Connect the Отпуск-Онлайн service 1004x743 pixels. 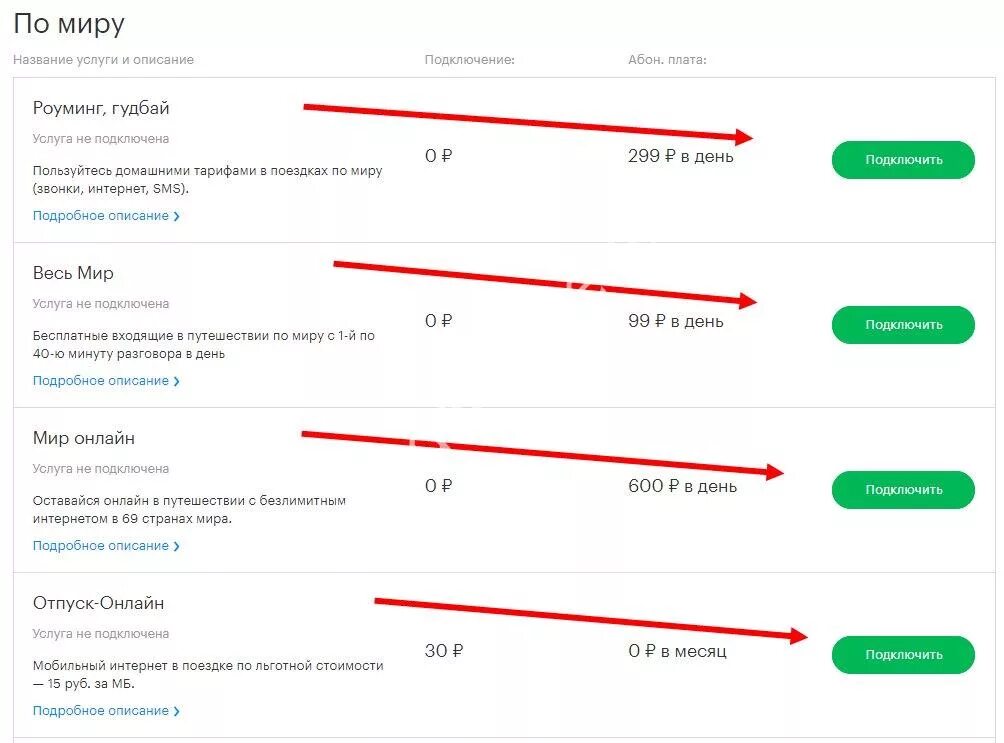903,655
